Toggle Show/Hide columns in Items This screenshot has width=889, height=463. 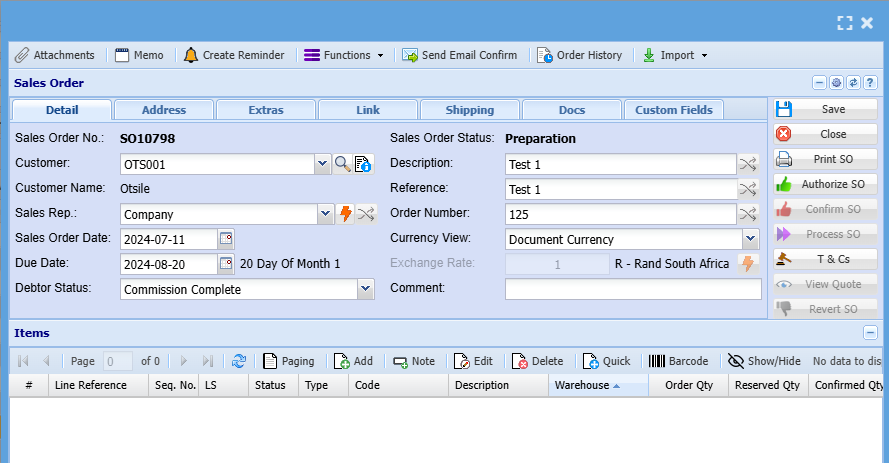click(764, 361)
